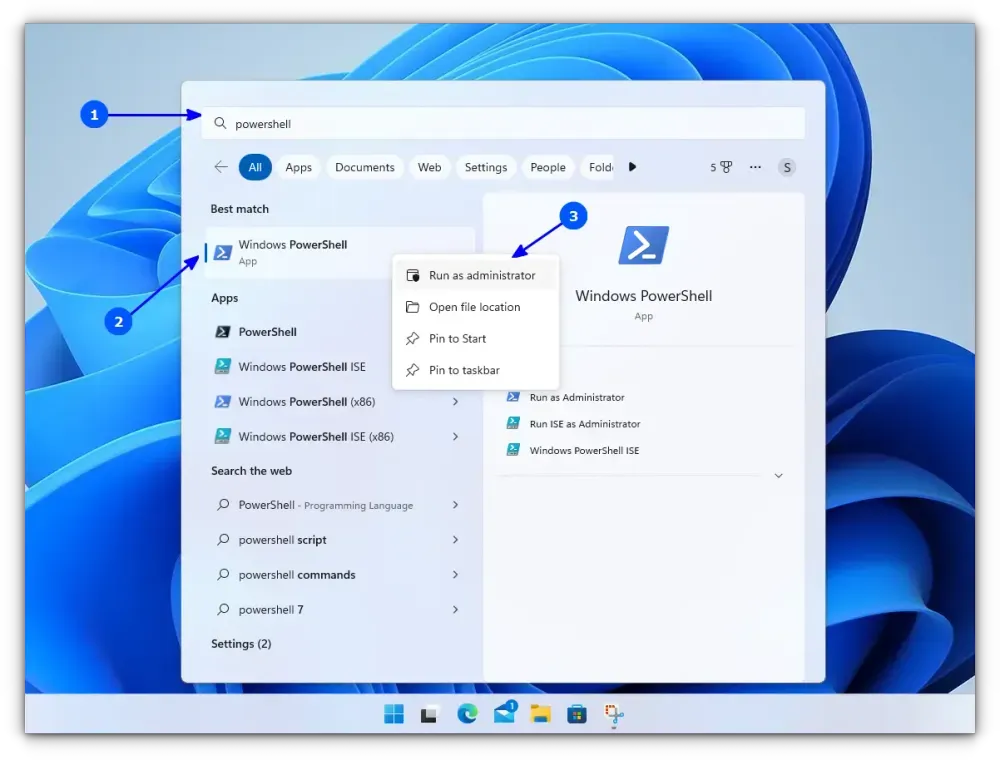
Task: Click the search magnifier icon in search box
Action: pyautogui.click(x=220, y=123)
